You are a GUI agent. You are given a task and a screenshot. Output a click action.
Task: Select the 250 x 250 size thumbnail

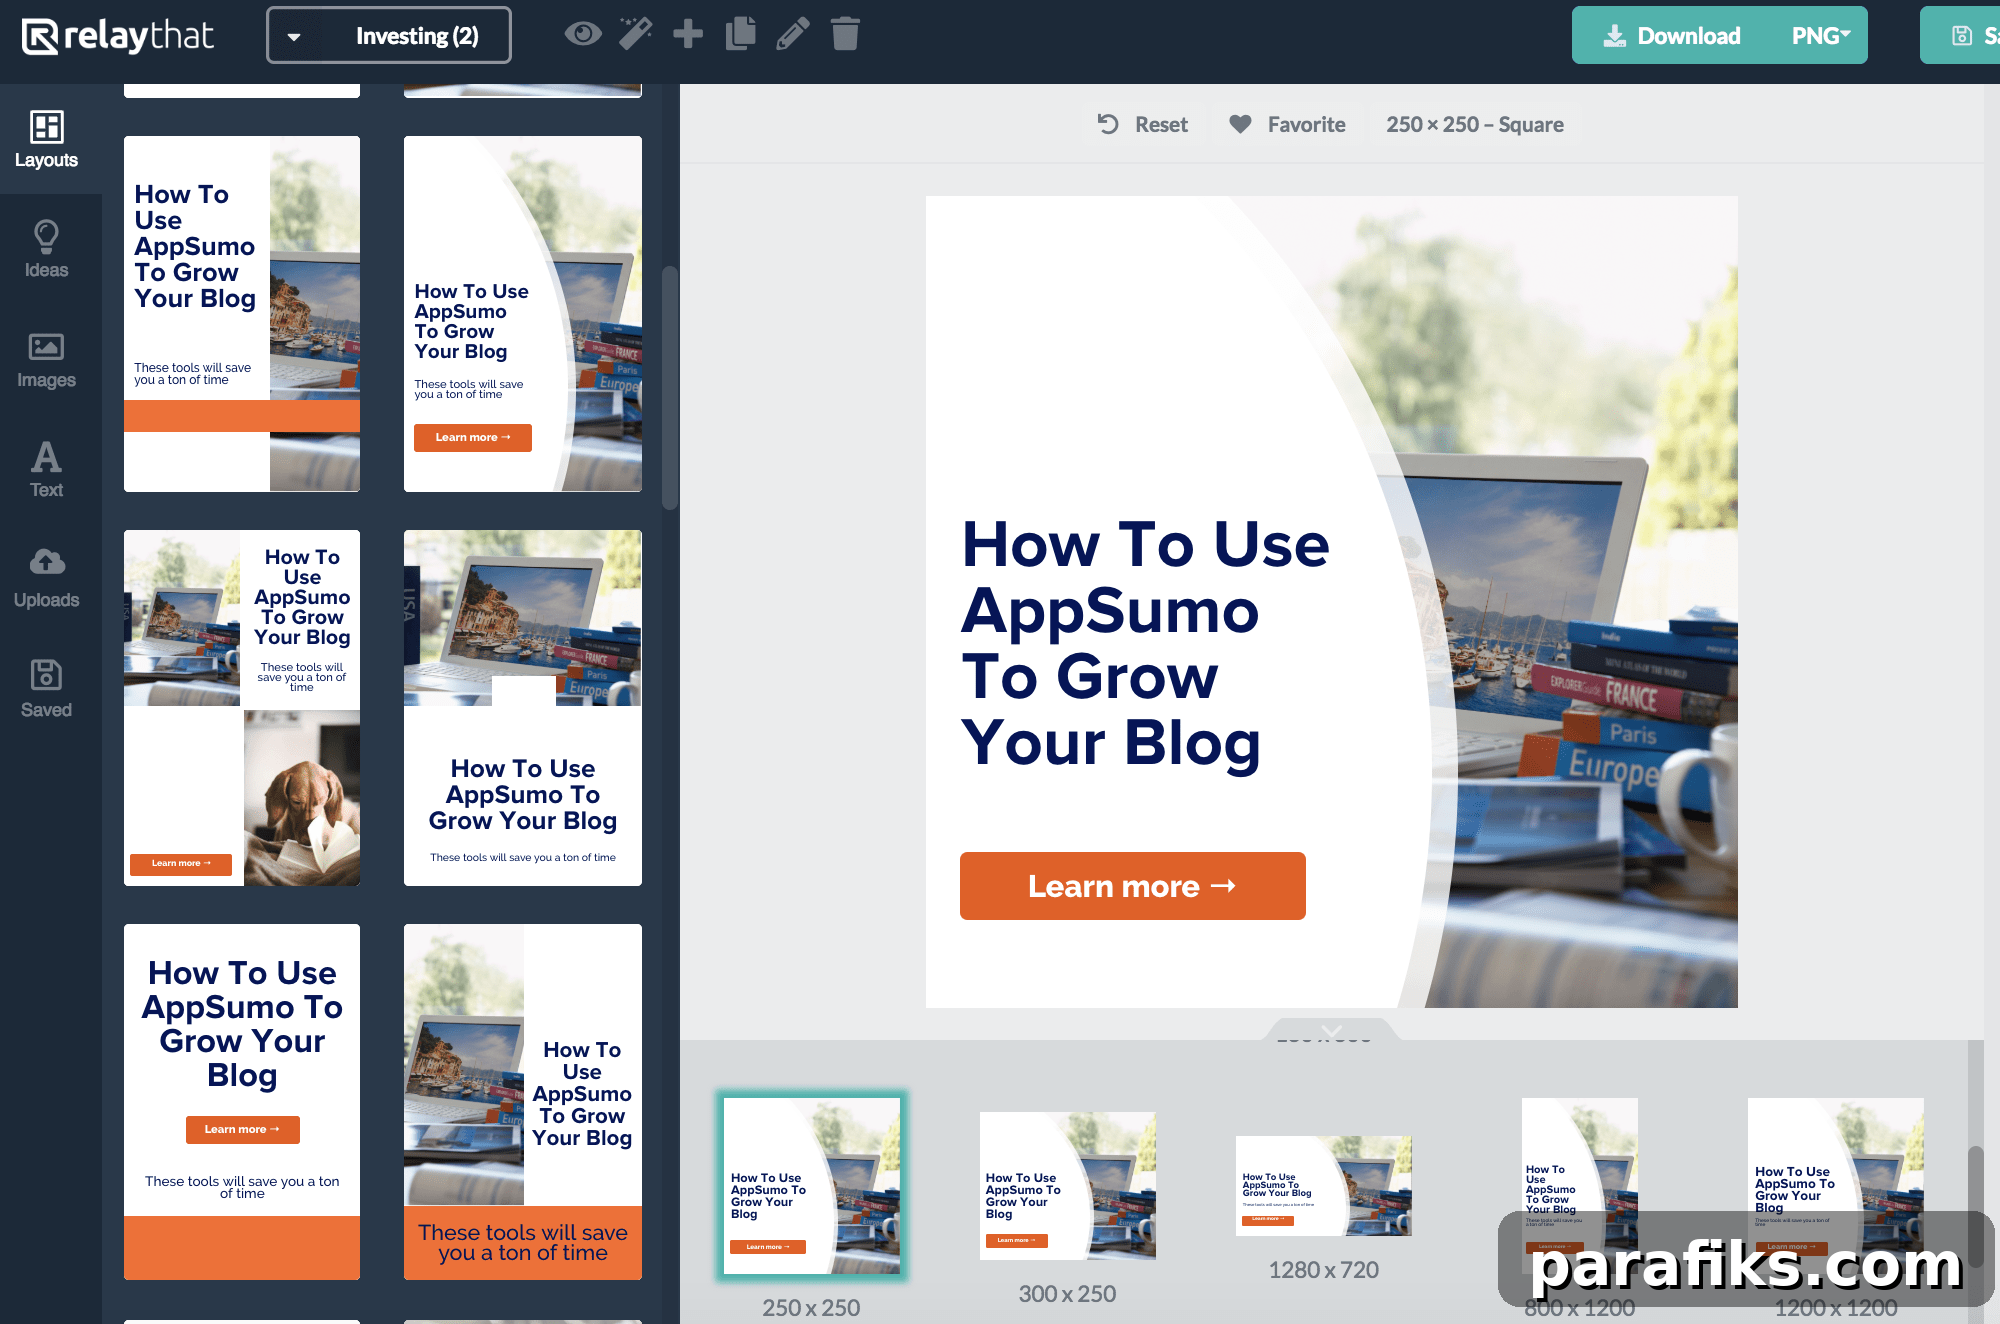812,1186
